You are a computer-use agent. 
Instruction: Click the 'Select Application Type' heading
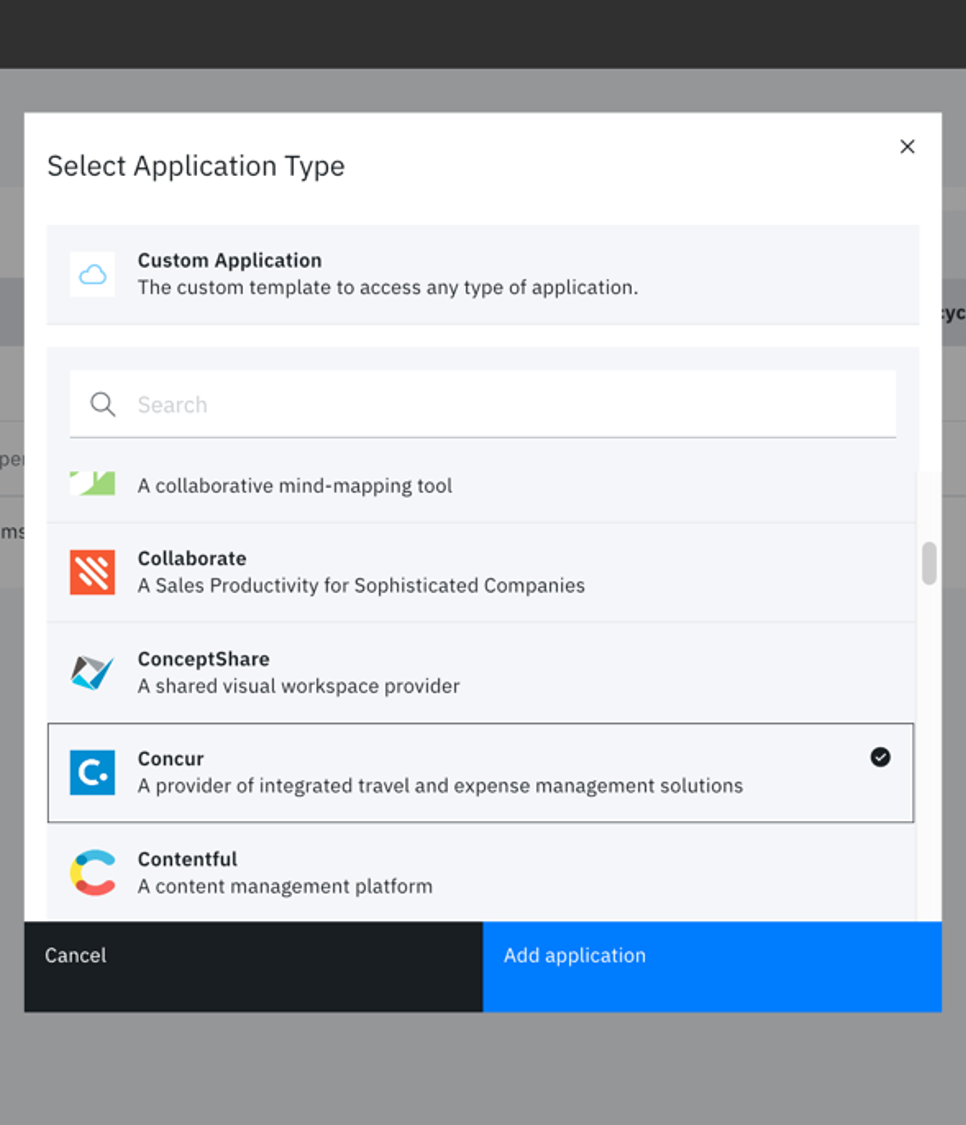[x=196, y=166]
